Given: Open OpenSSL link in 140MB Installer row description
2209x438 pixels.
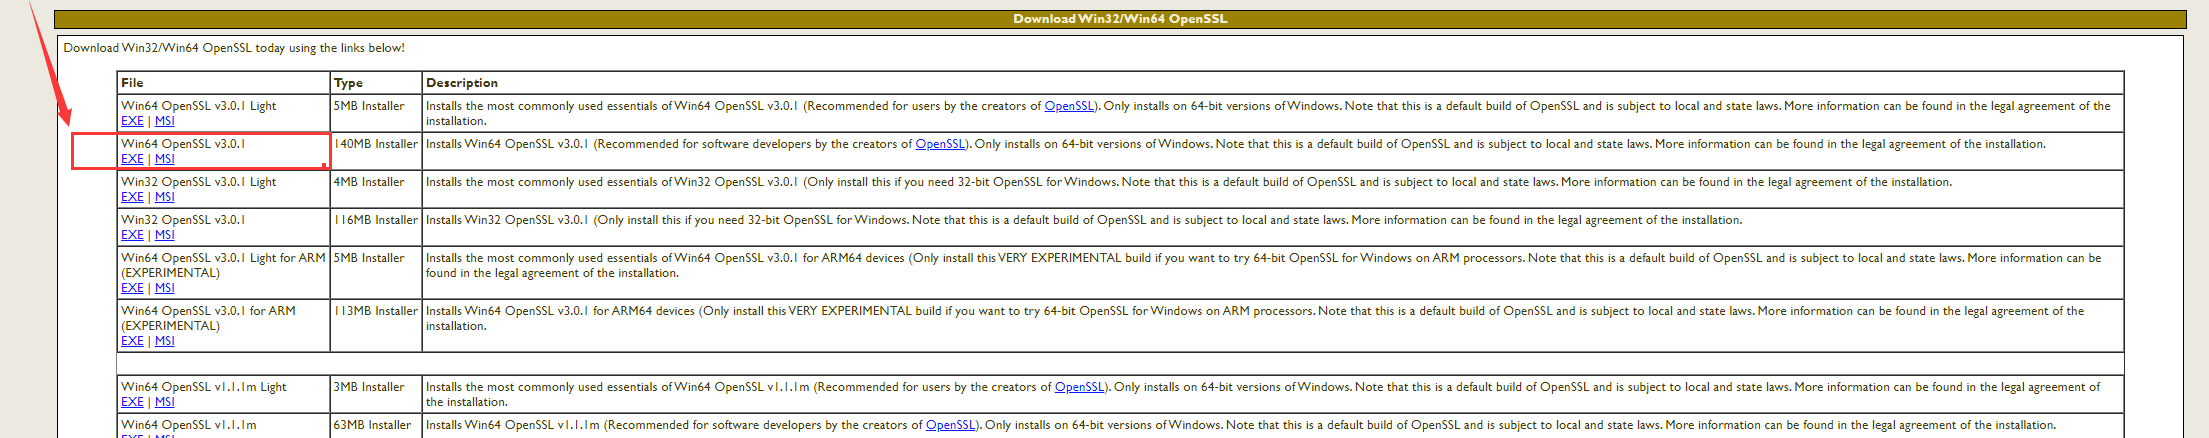Looking at the screenshot, I should tap(940, 144).
